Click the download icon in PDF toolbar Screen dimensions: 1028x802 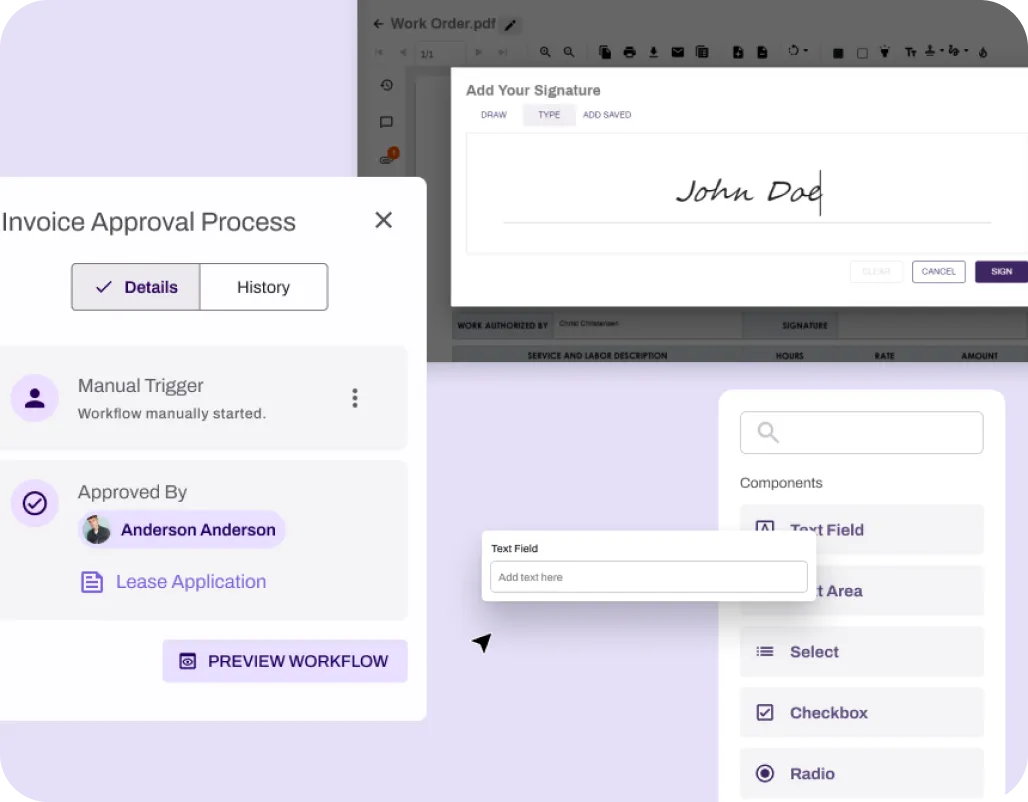pos(653,52)
